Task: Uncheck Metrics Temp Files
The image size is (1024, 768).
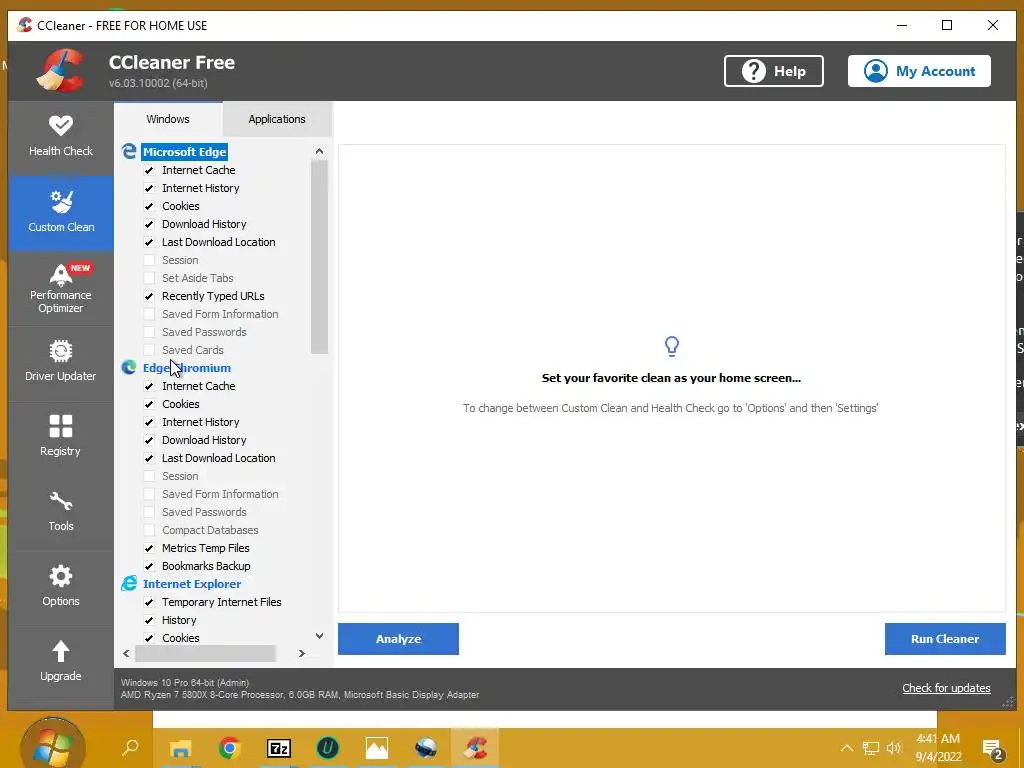Action: [149, 548]
